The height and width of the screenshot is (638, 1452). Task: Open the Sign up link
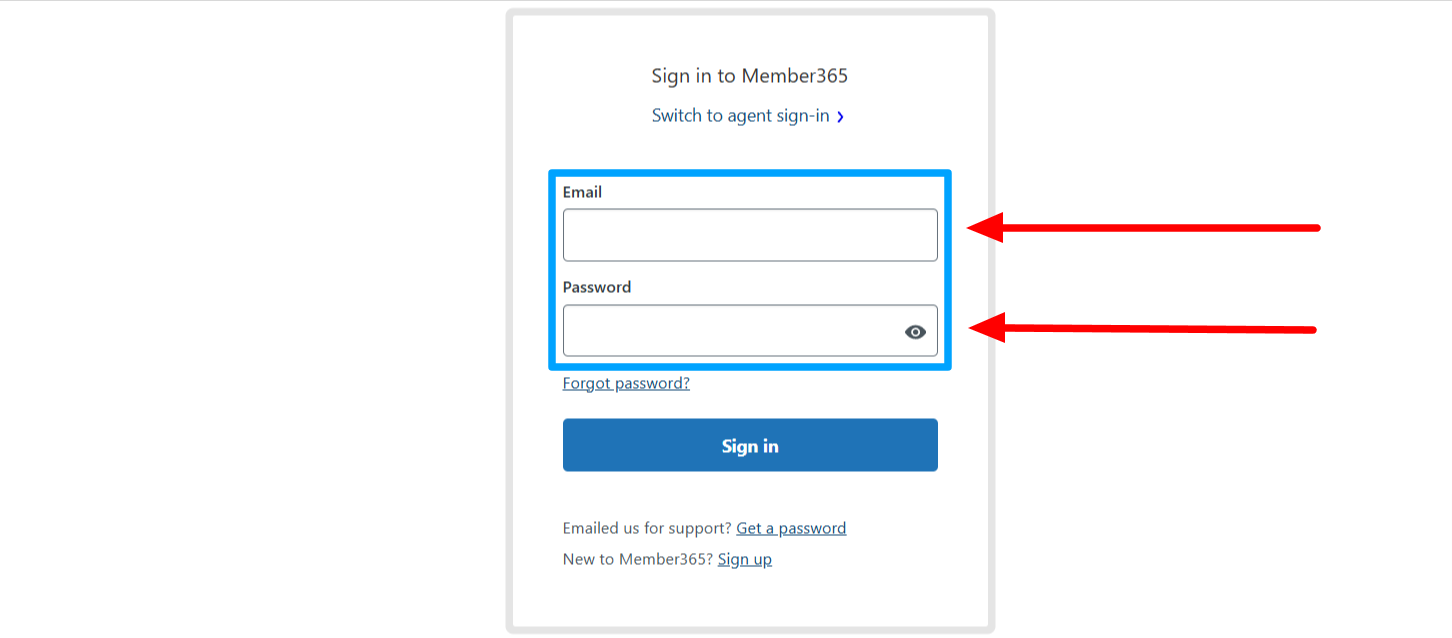click(x=745, y=559)
